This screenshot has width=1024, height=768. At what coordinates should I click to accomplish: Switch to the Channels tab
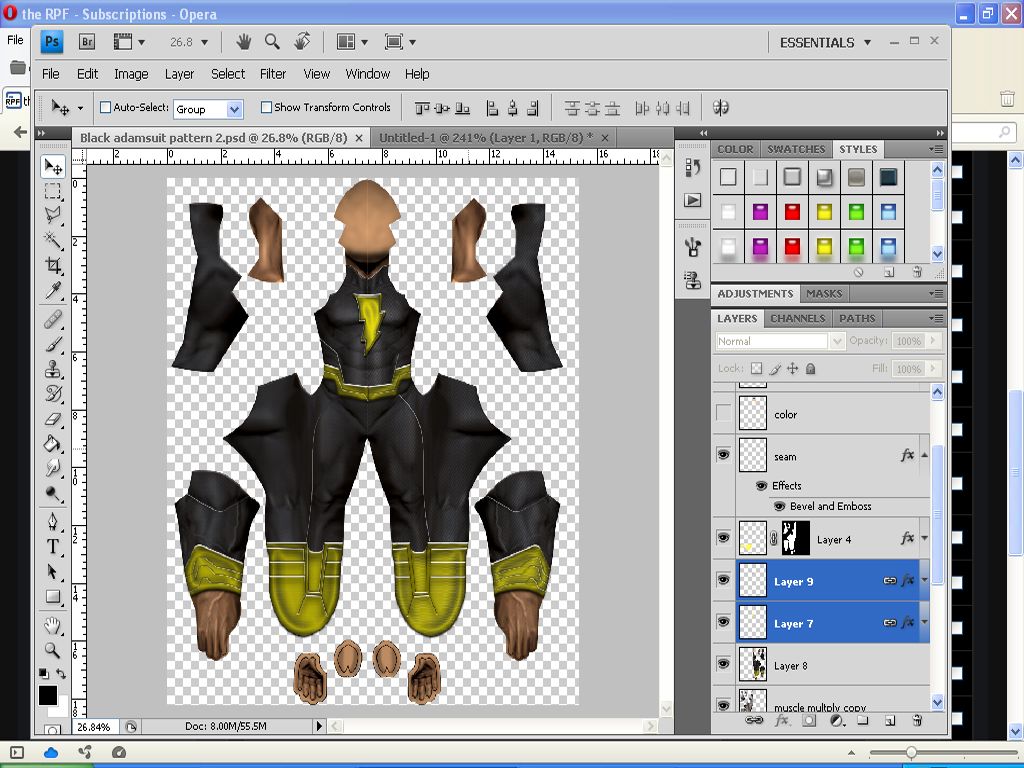797,318
